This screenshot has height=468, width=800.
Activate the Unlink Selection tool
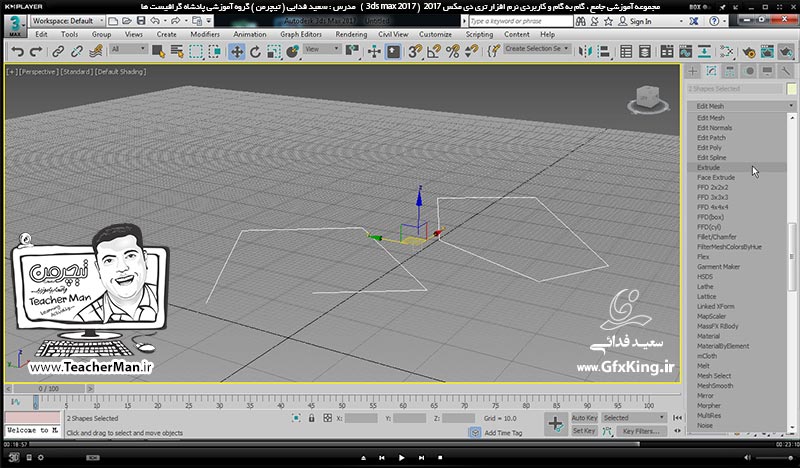point(77,51)
